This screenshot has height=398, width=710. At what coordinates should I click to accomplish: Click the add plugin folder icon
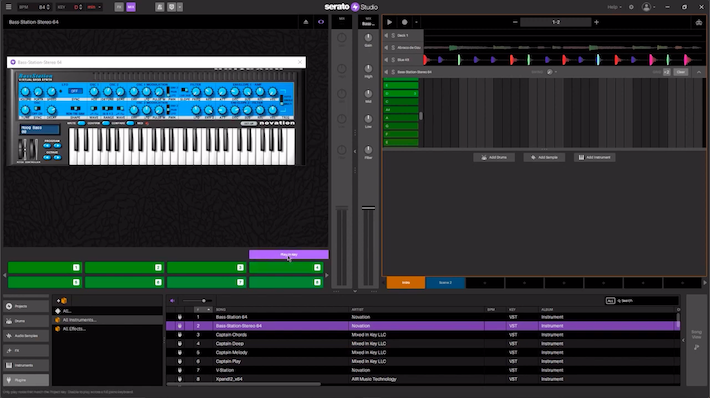pos(62,301)
